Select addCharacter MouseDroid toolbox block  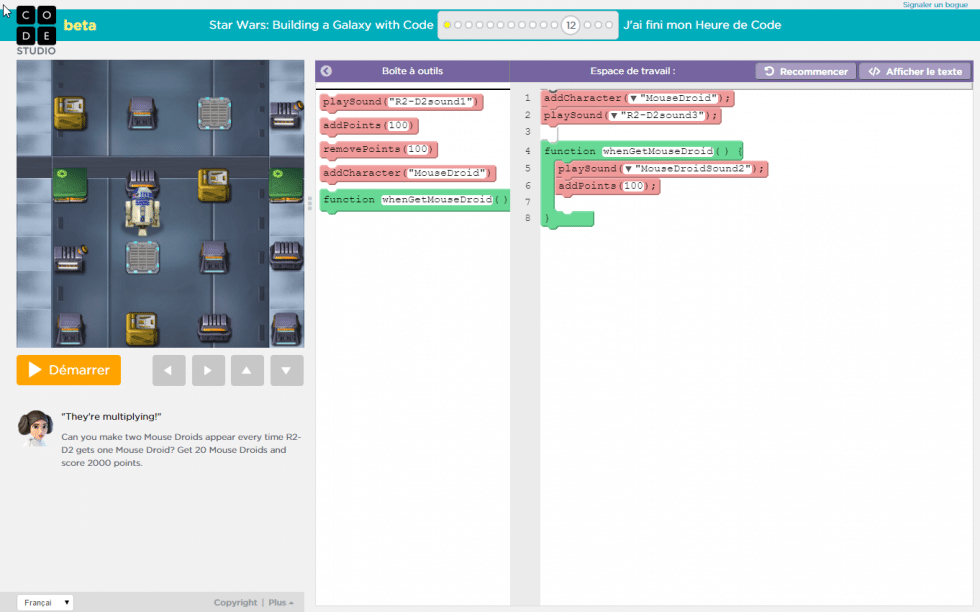408,173
